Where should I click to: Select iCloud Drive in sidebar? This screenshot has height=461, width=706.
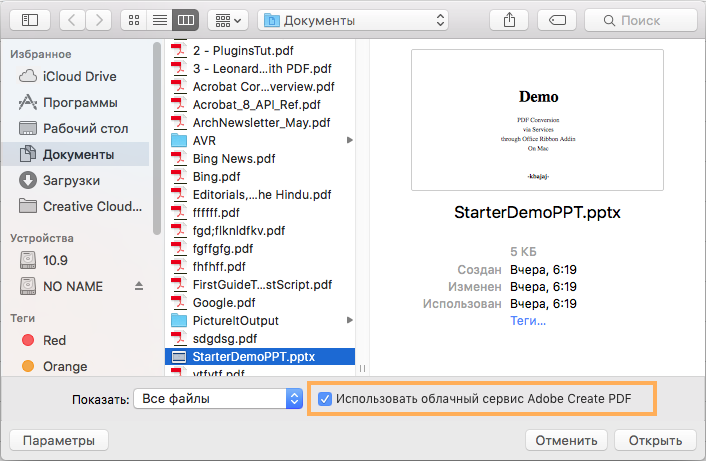click(76, 77)
